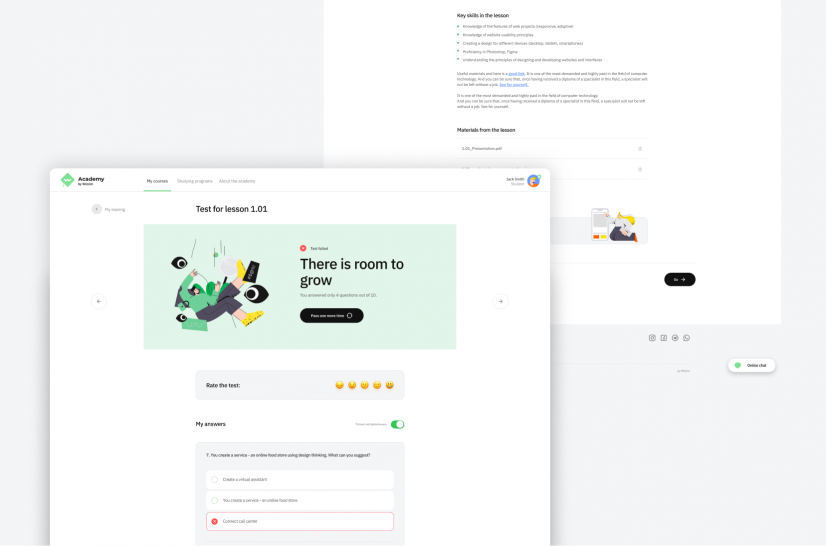The width and height of the screenshot is (826, 546).
Task: Open the Instagram social icon
Action: (652, 338)
